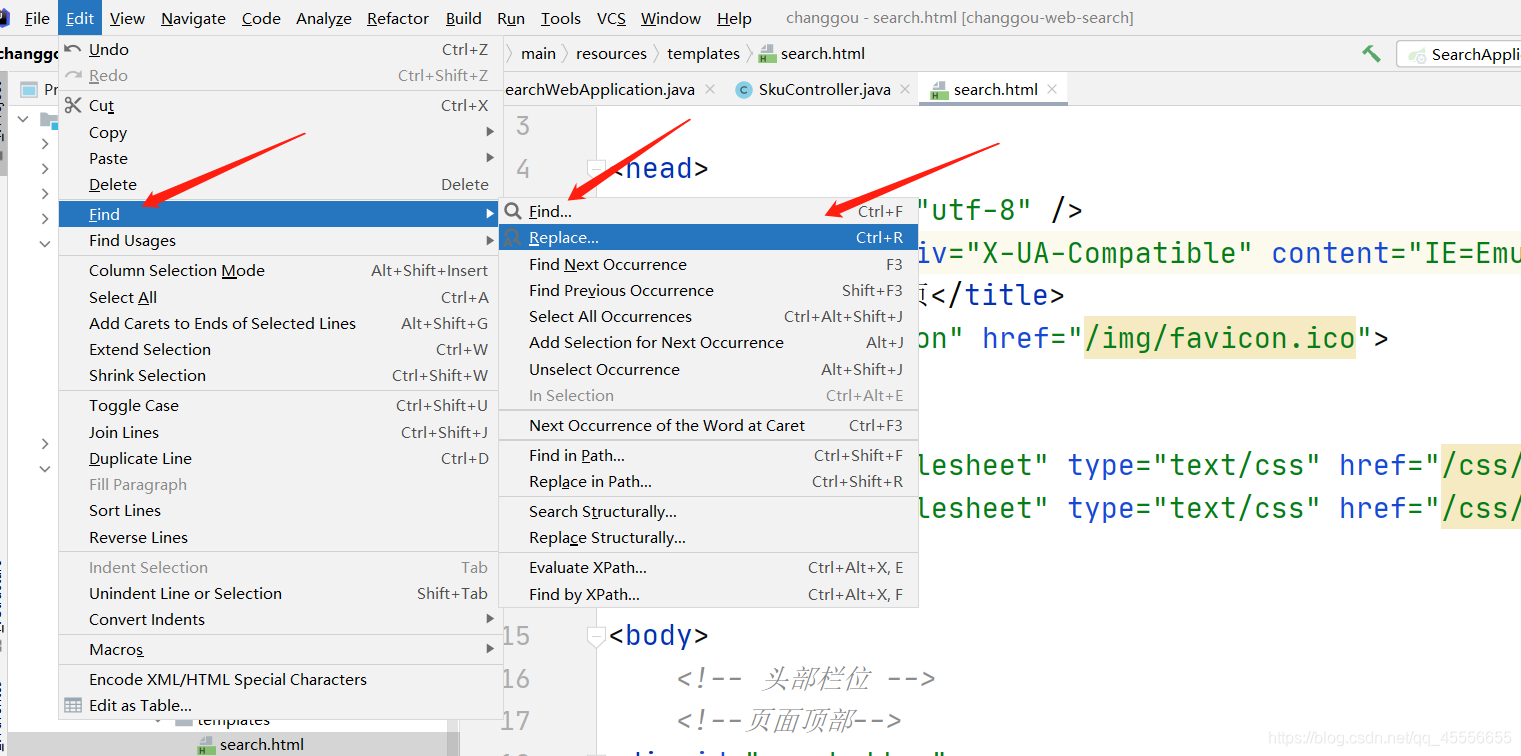Image resolution: width=1521 pixels, height=756 pixels.
Task: Select search.html in the project tree
Action: click(x=262, y=744)
